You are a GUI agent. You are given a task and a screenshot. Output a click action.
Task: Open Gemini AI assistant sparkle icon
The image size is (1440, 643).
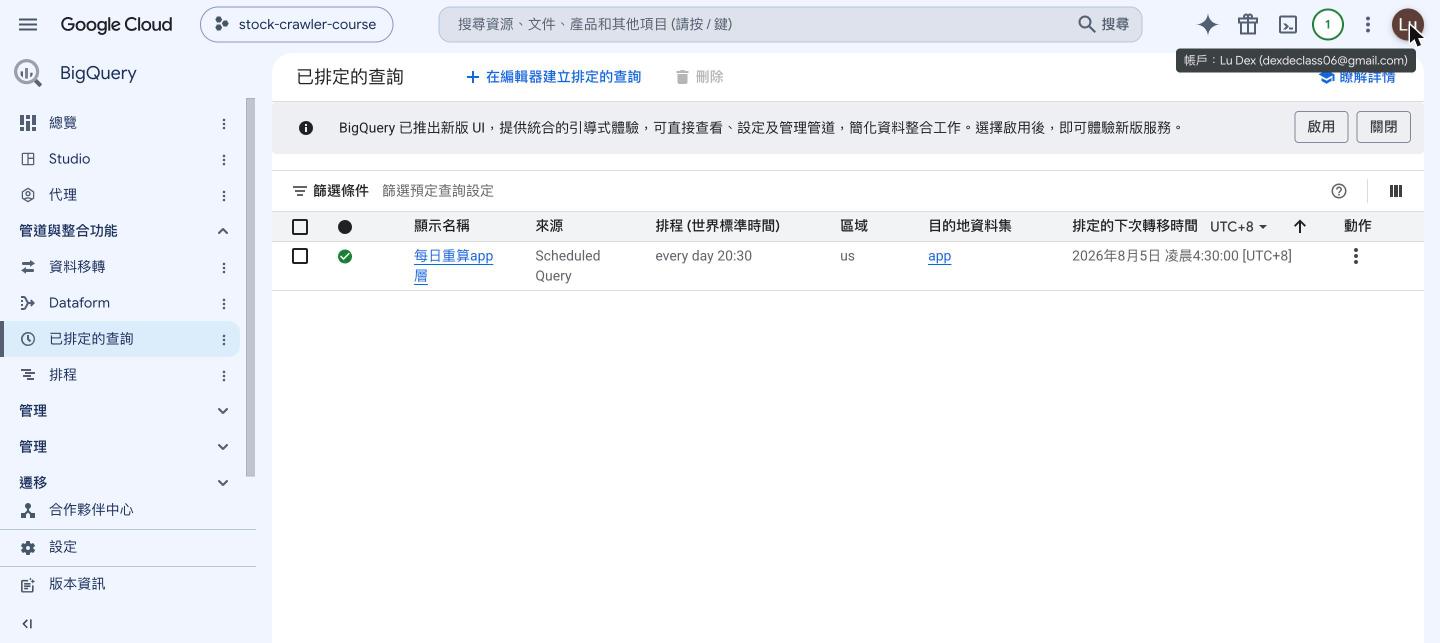(x=1208, y=24)
